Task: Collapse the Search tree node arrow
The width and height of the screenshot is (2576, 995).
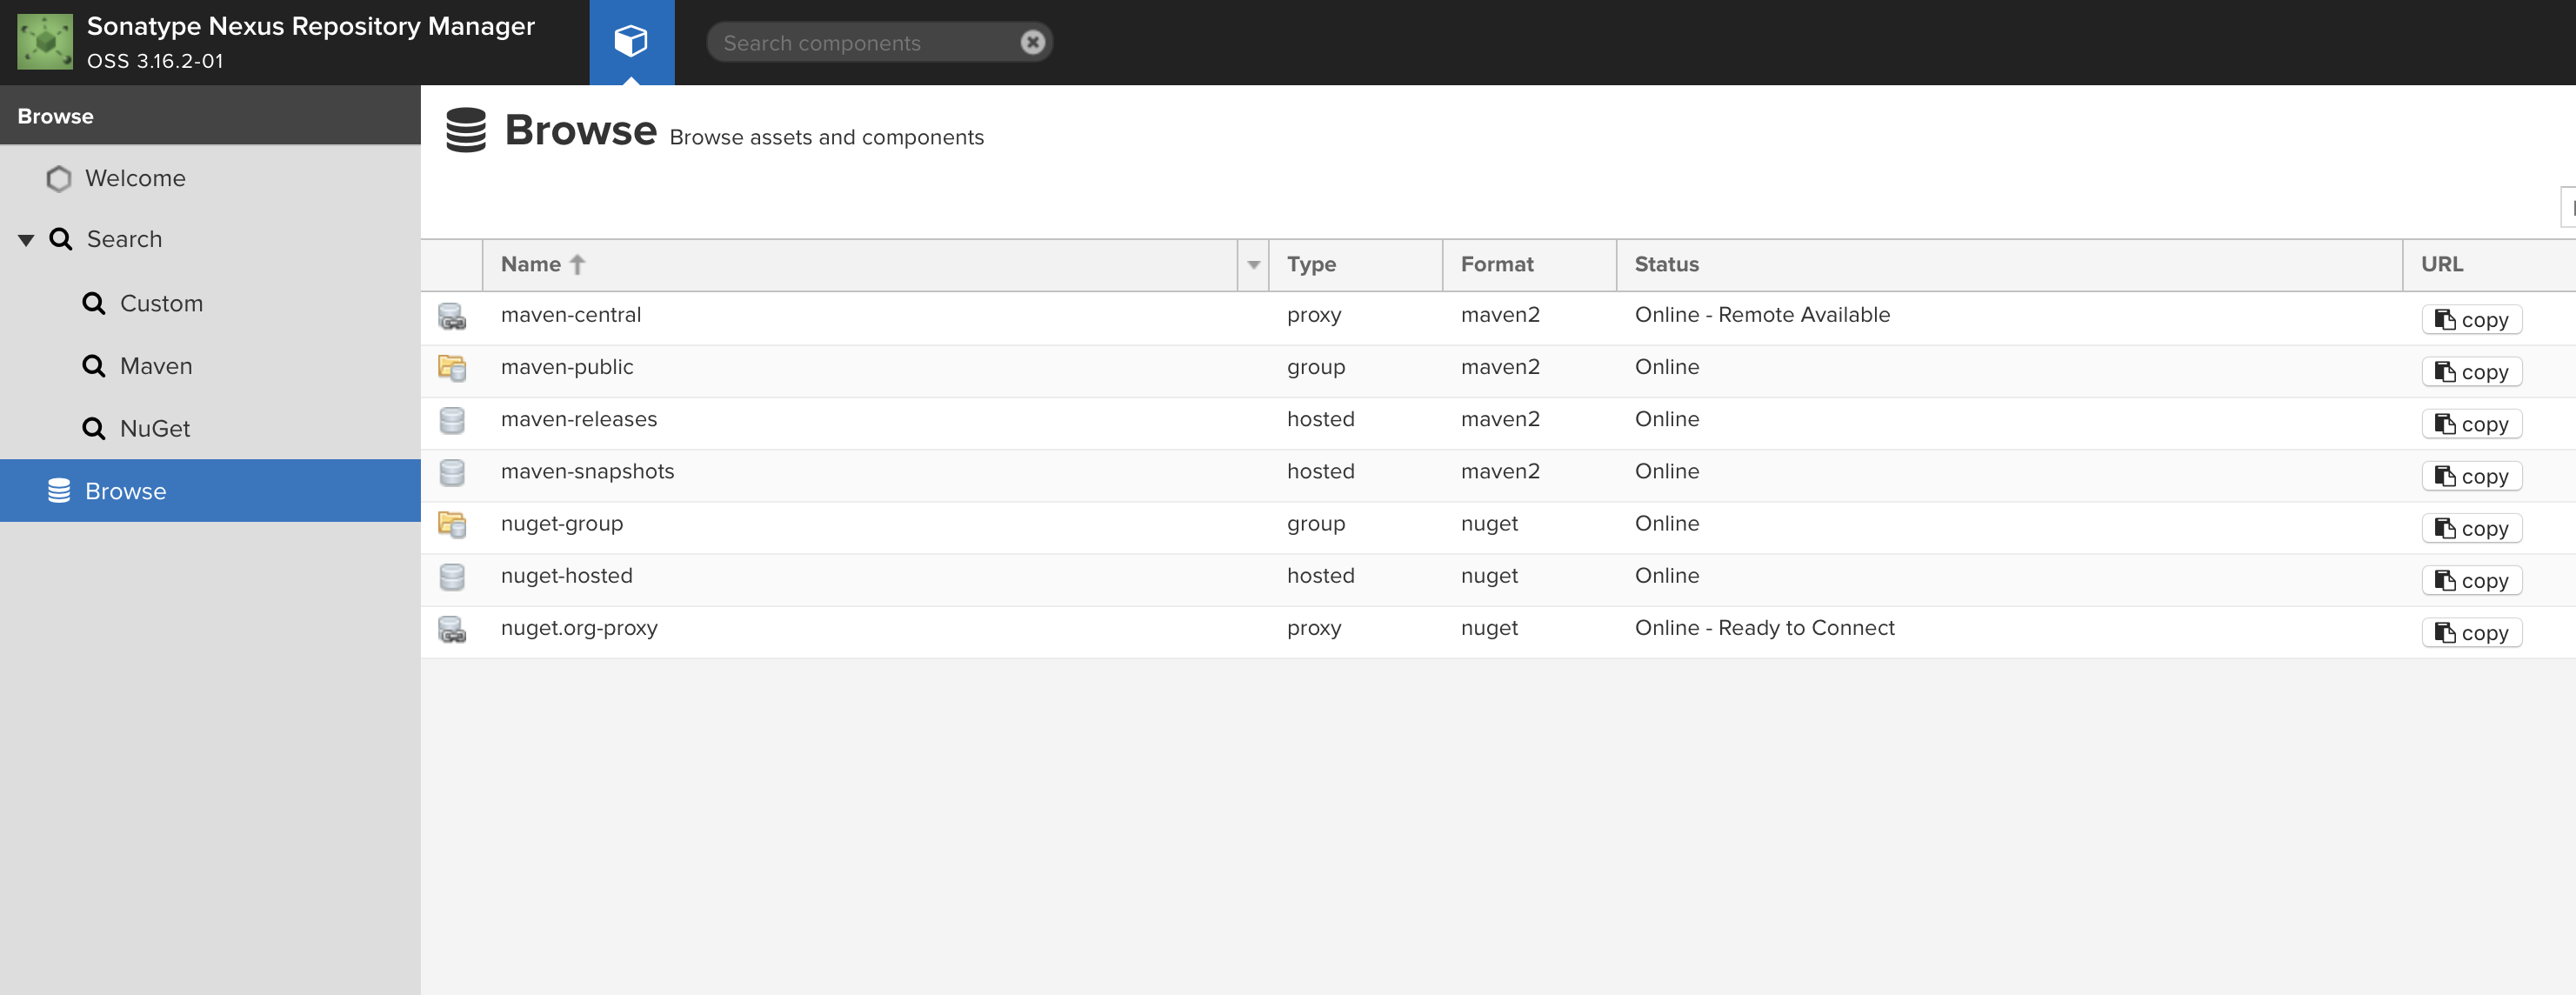Action: pos(26,240)
